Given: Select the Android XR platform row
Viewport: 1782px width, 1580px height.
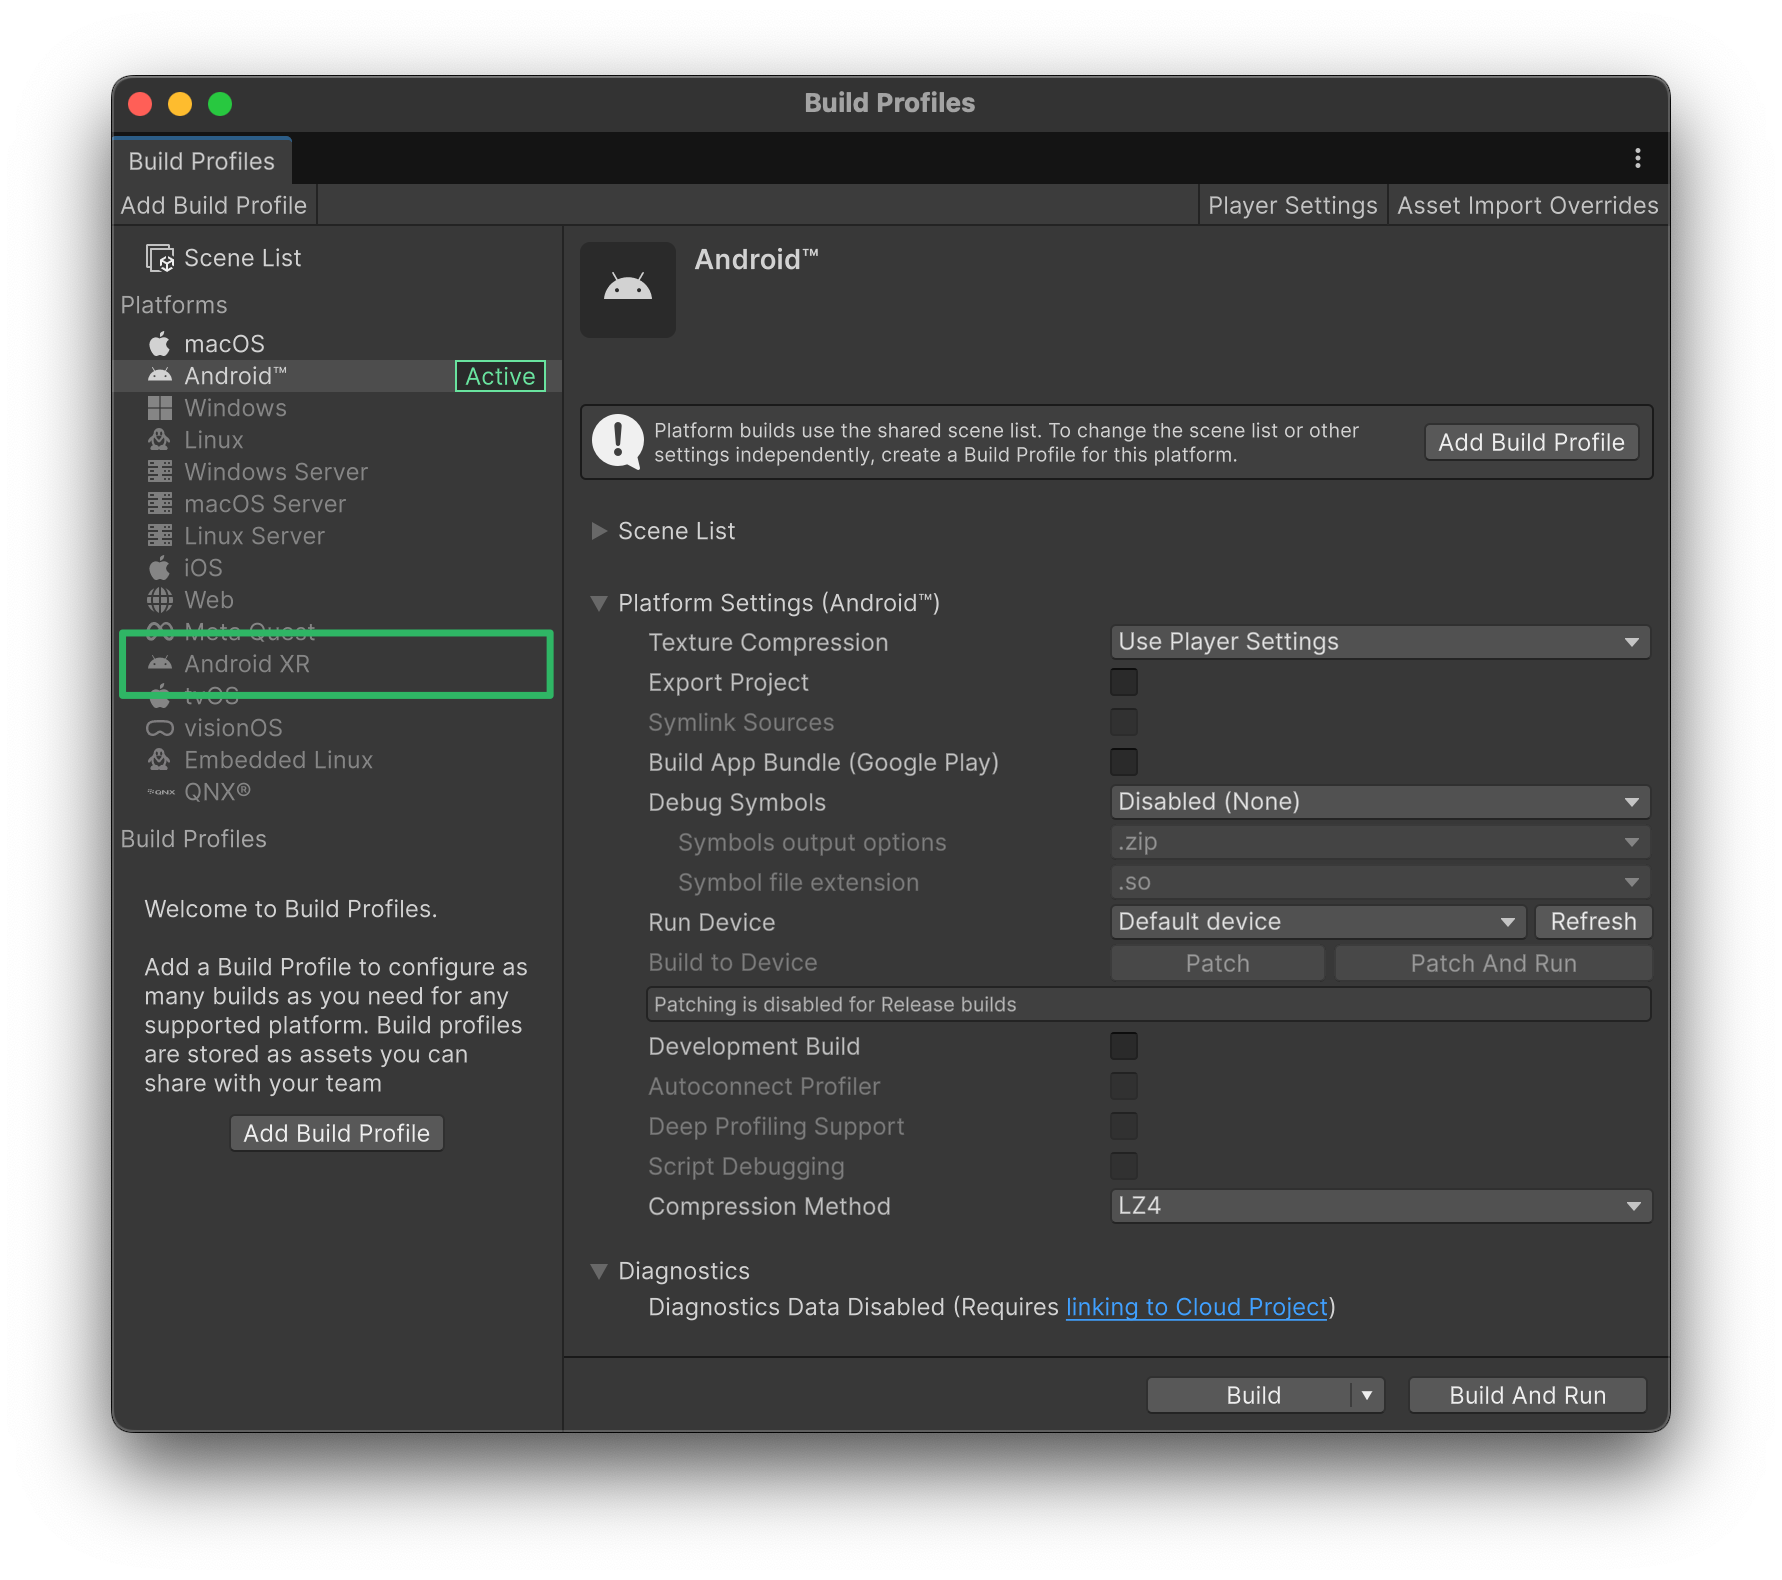Looking at the screenshot, I should tap(338, 664).
